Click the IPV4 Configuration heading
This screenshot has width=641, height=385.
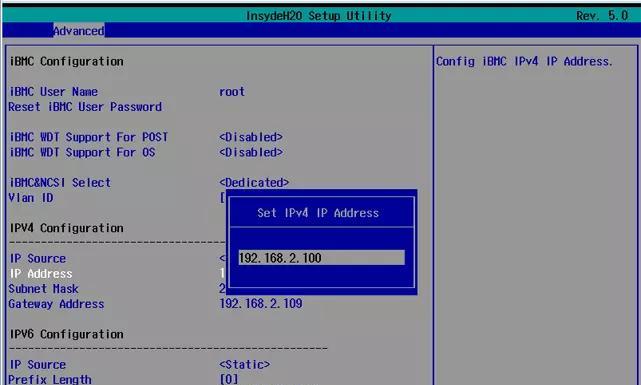click(x=66, y=228)
